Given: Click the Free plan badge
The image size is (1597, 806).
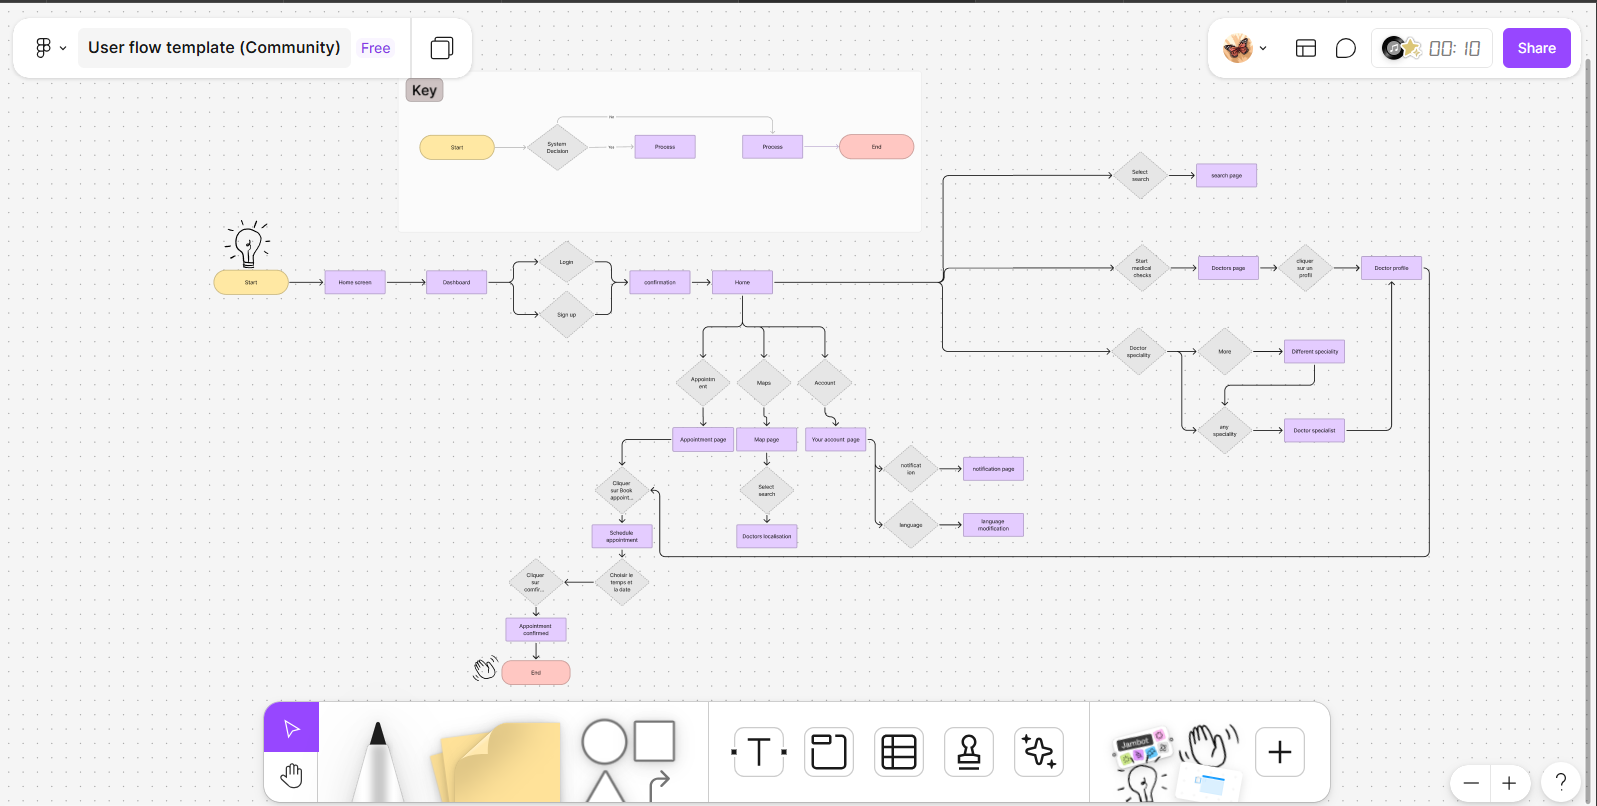Looking at the screenshot, I should [x=376, y=48].
